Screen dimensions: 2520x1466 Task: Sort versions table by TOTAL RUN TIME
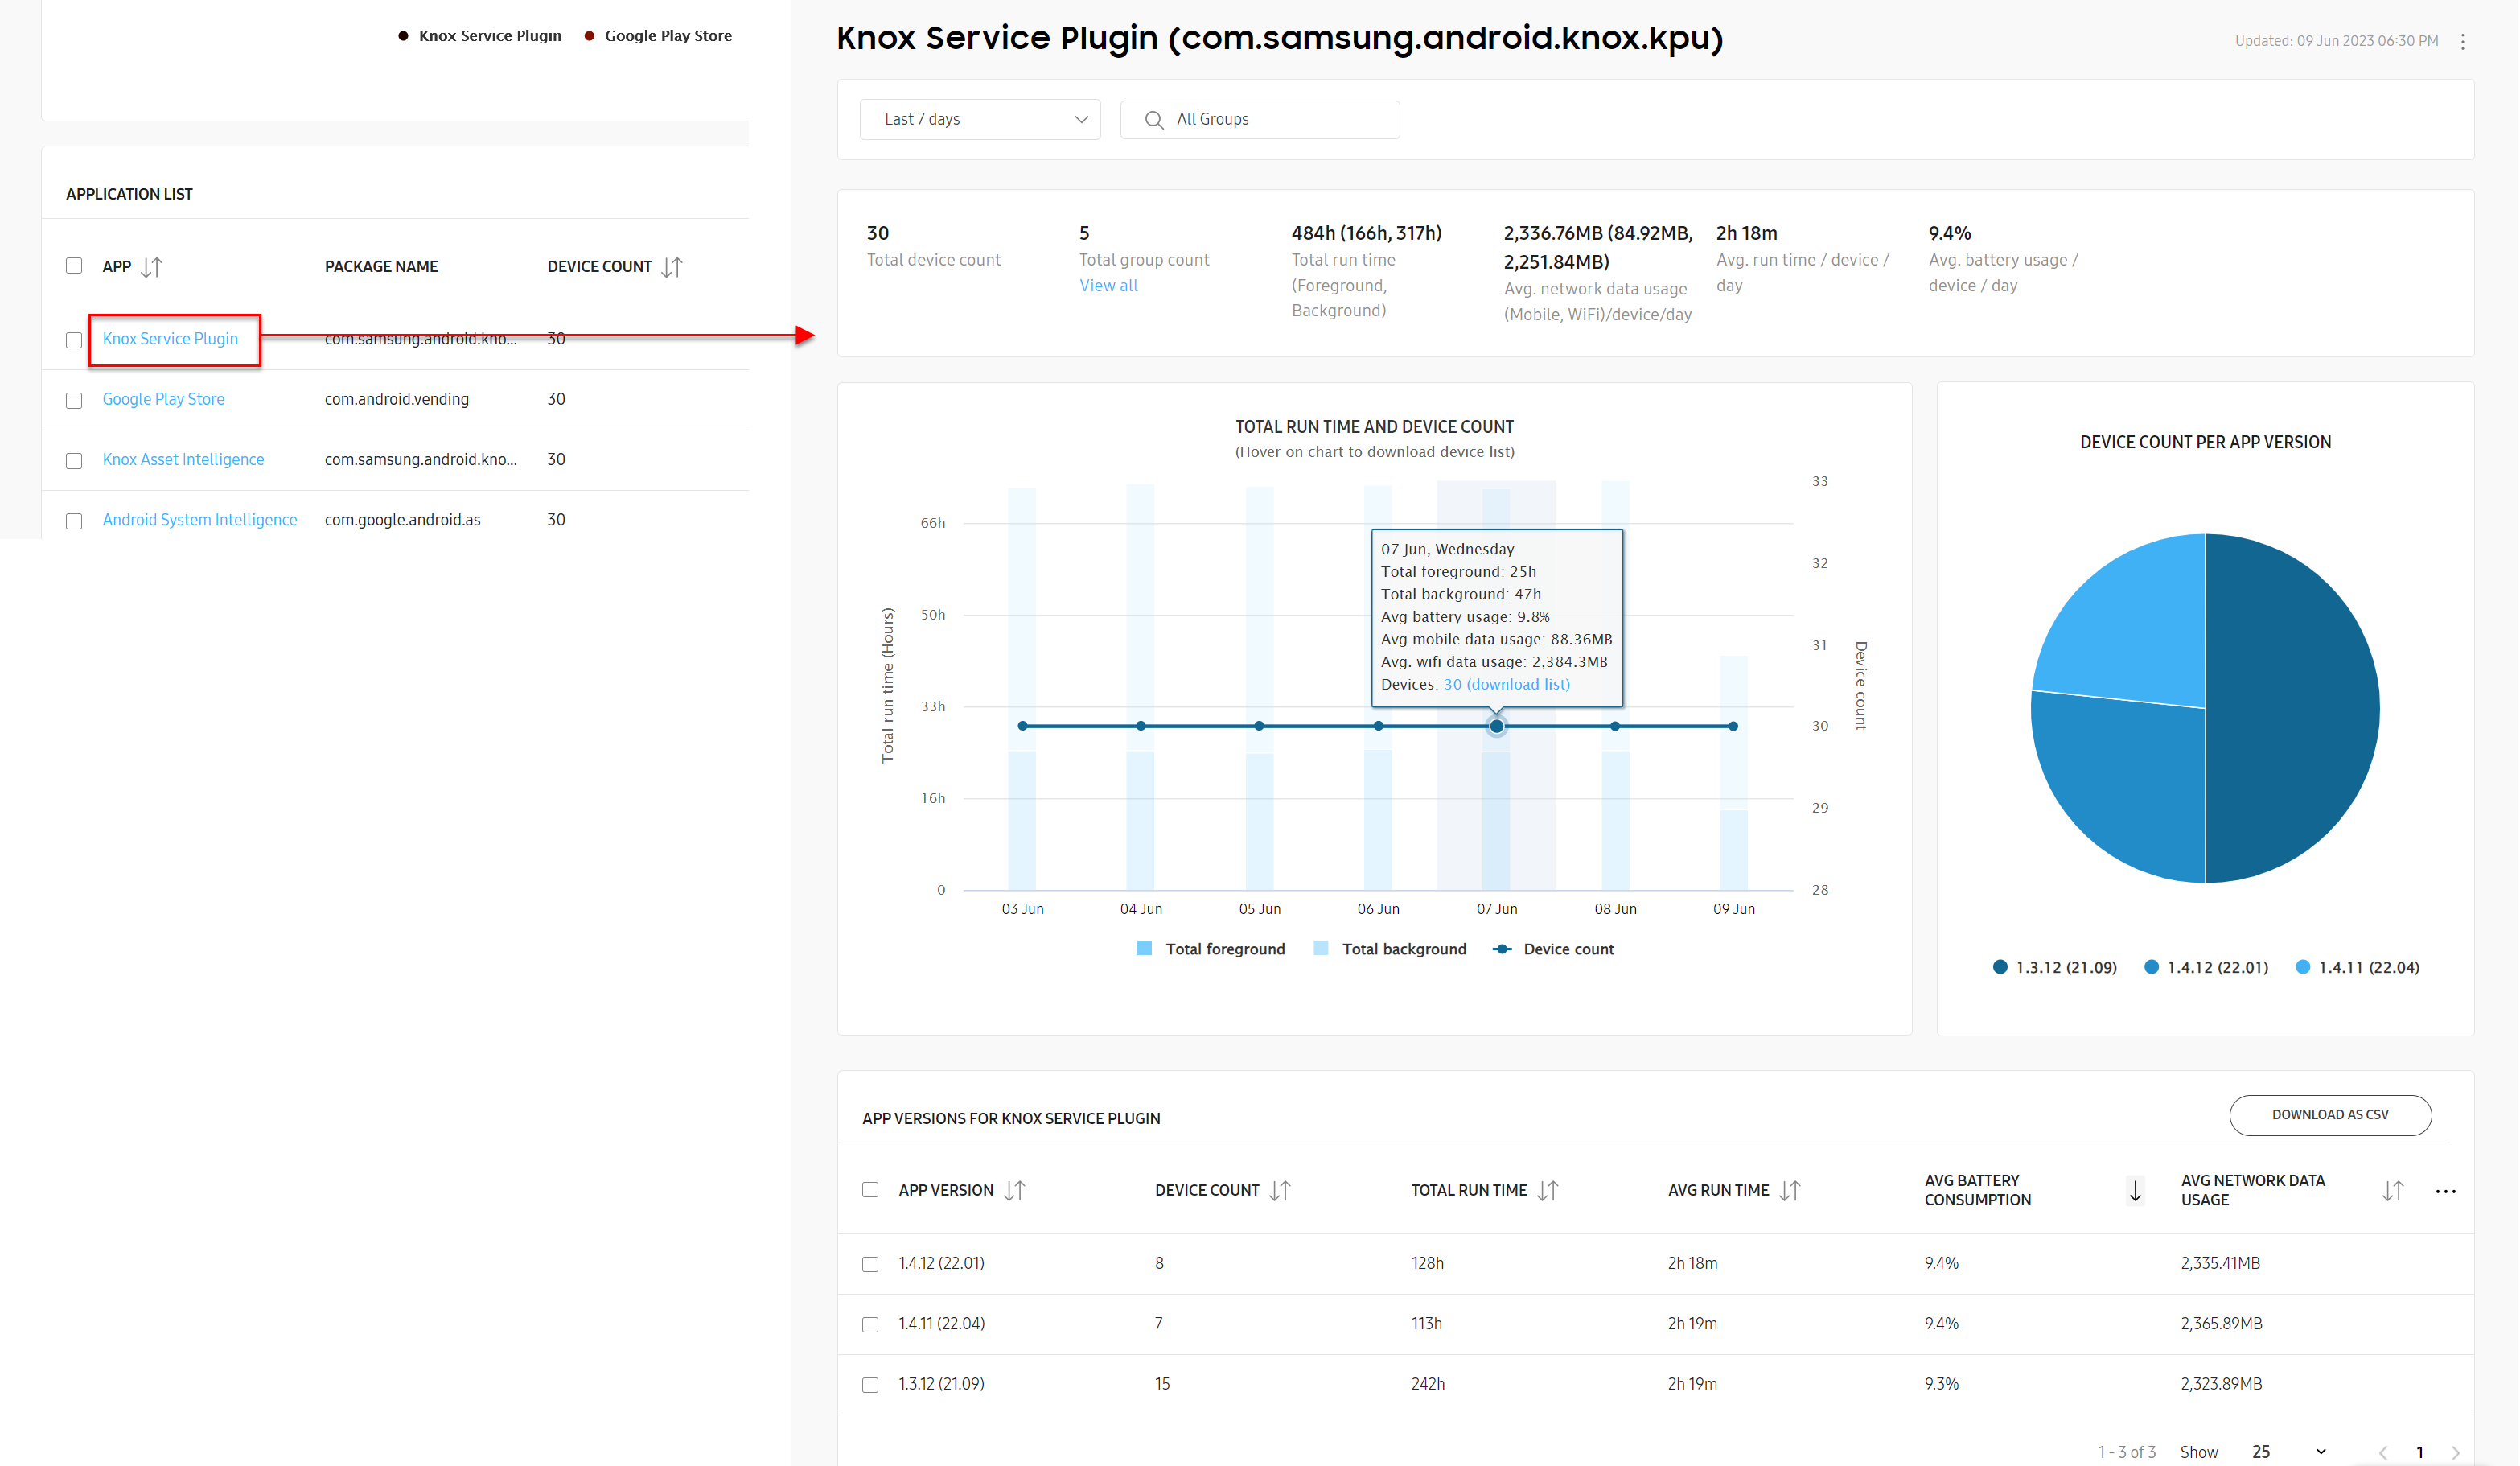(1548, 1191)
